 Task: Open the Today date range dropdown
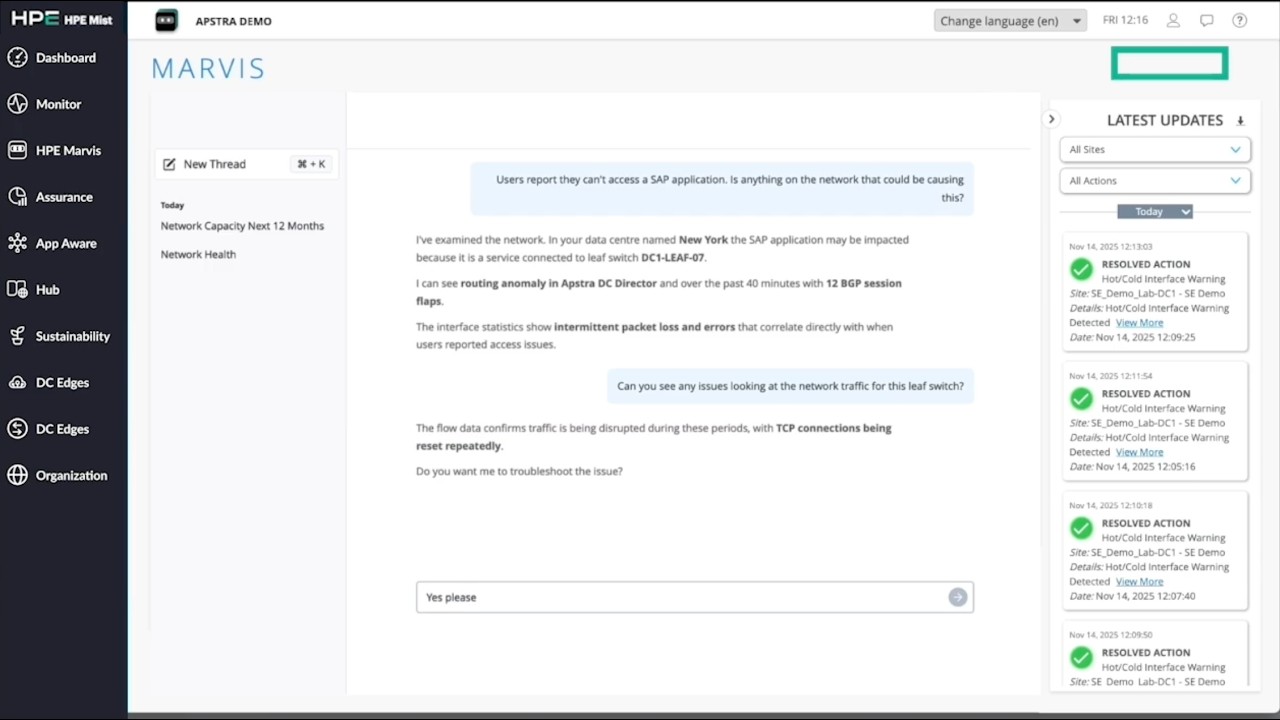(x=1155, y=211)
